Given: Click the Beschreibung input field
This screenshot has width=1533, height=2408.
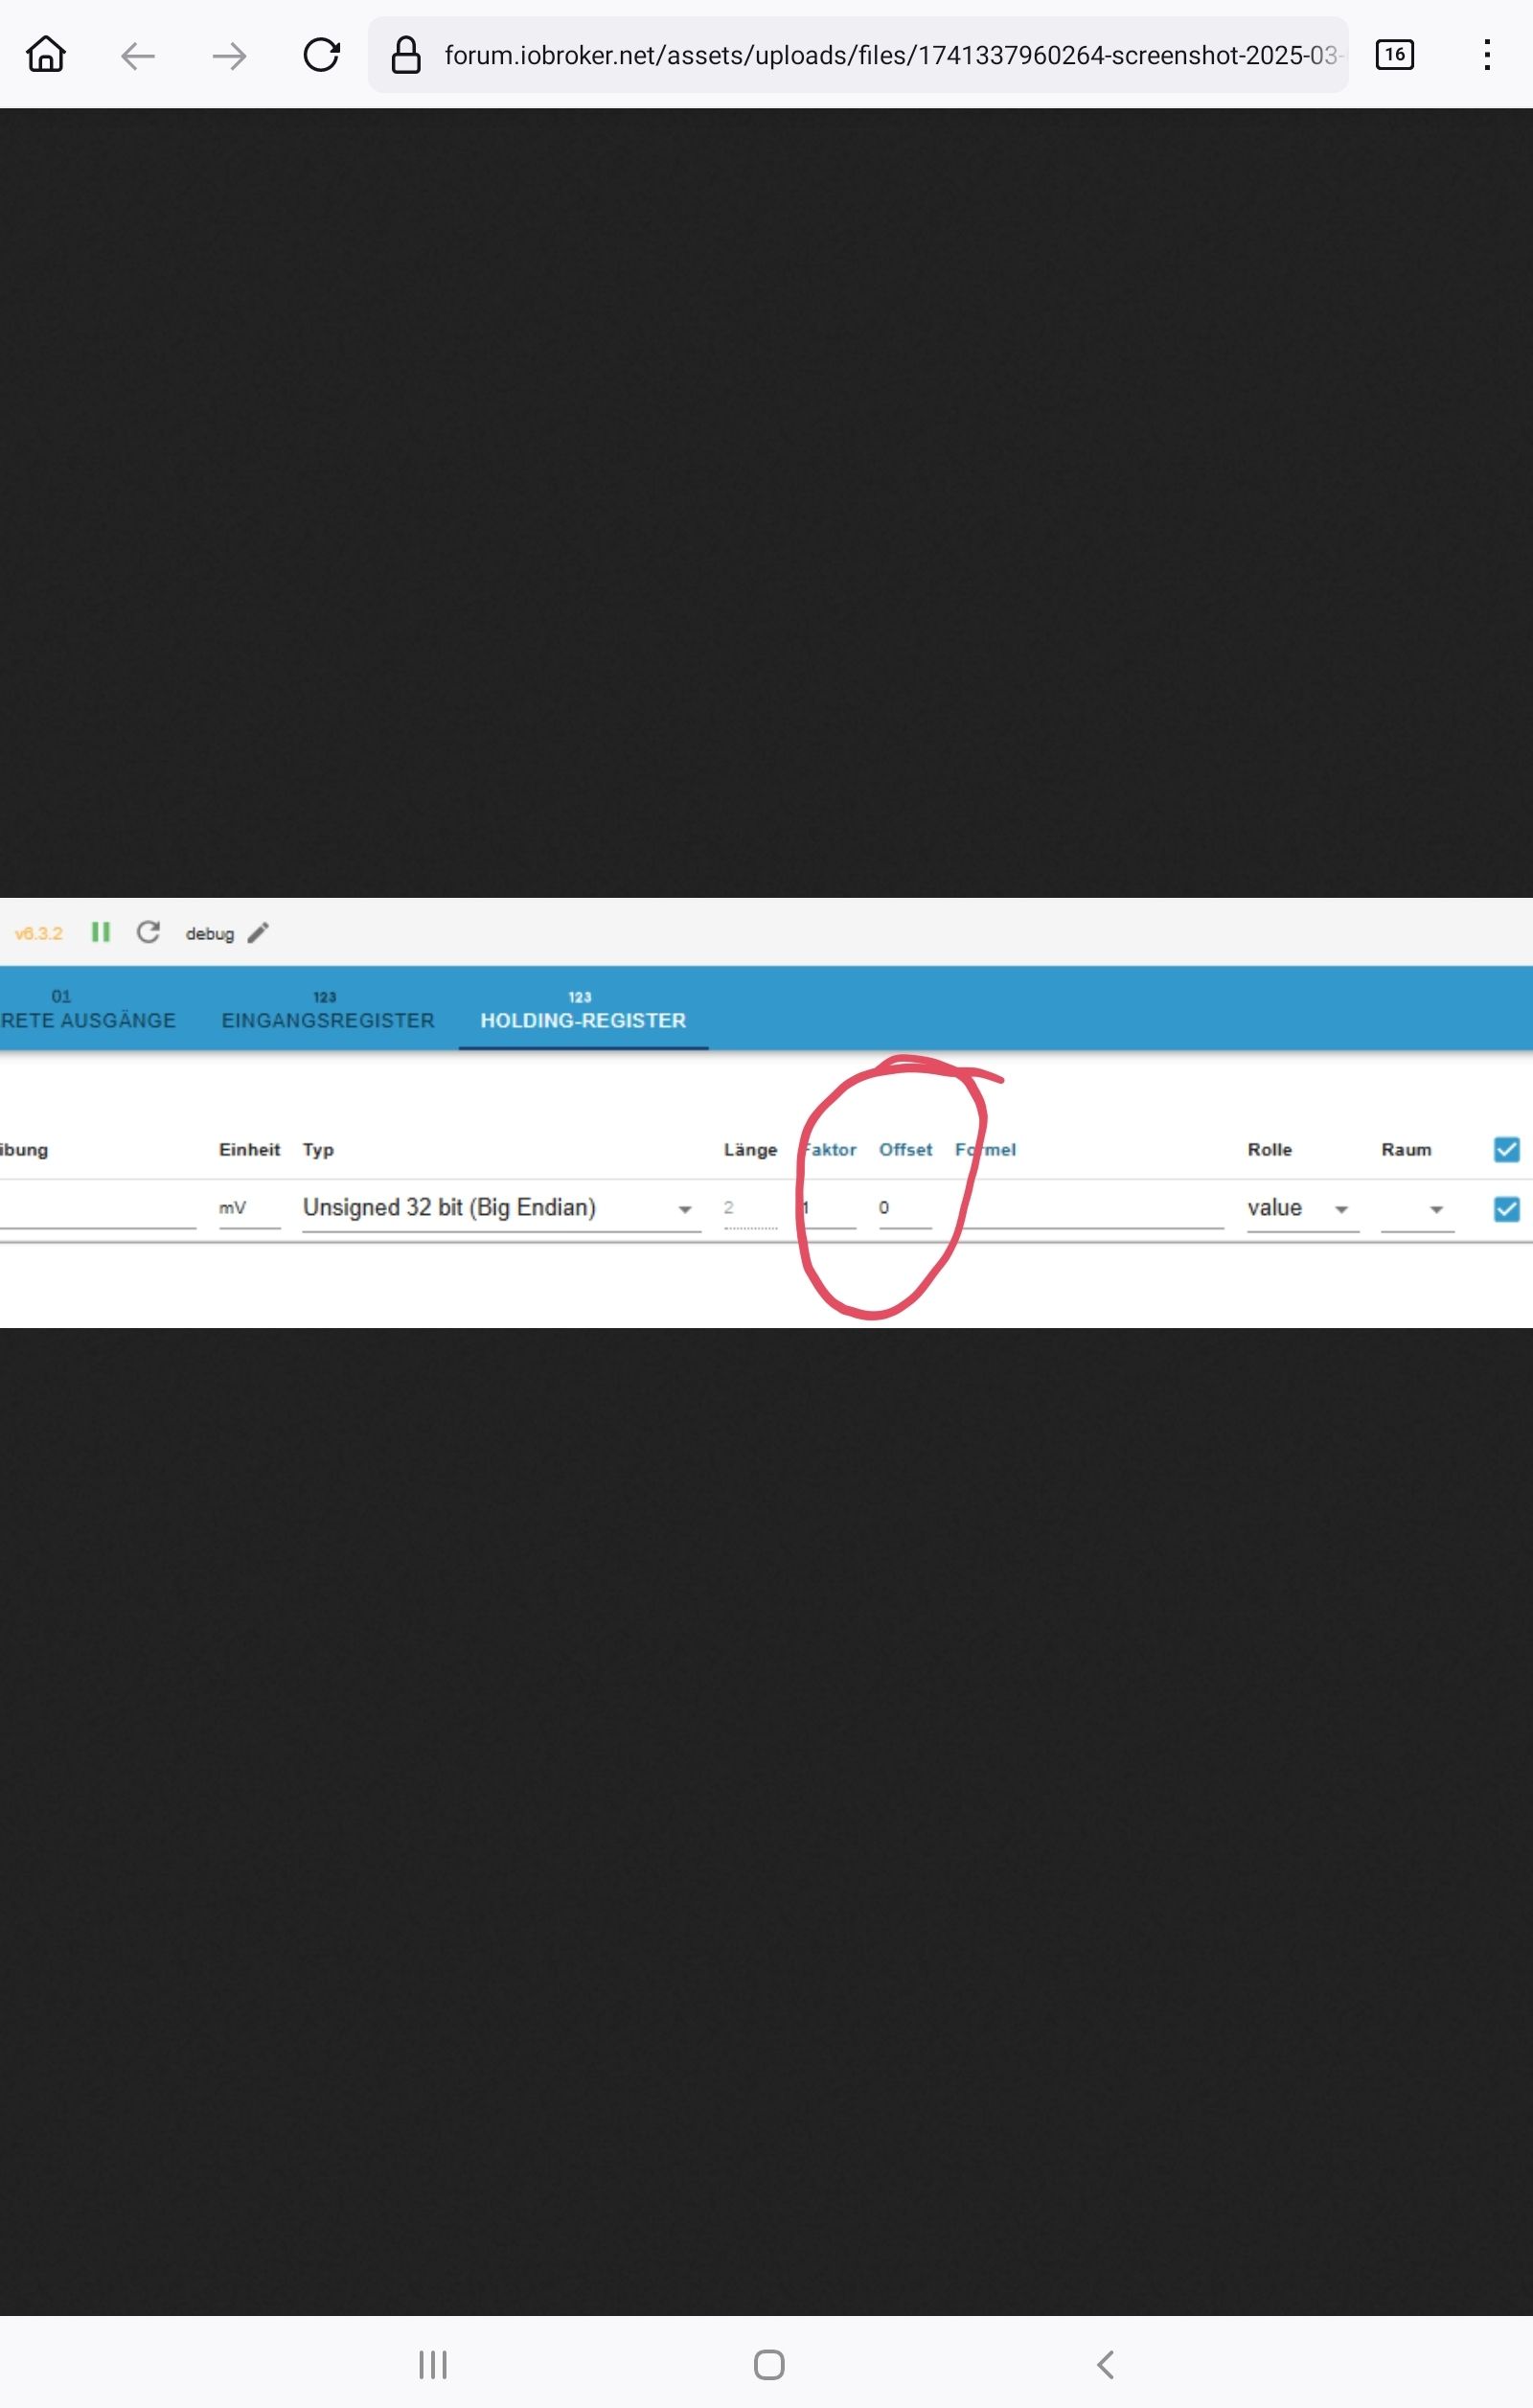Looking at the screenshot, I should pos(98,1208).
